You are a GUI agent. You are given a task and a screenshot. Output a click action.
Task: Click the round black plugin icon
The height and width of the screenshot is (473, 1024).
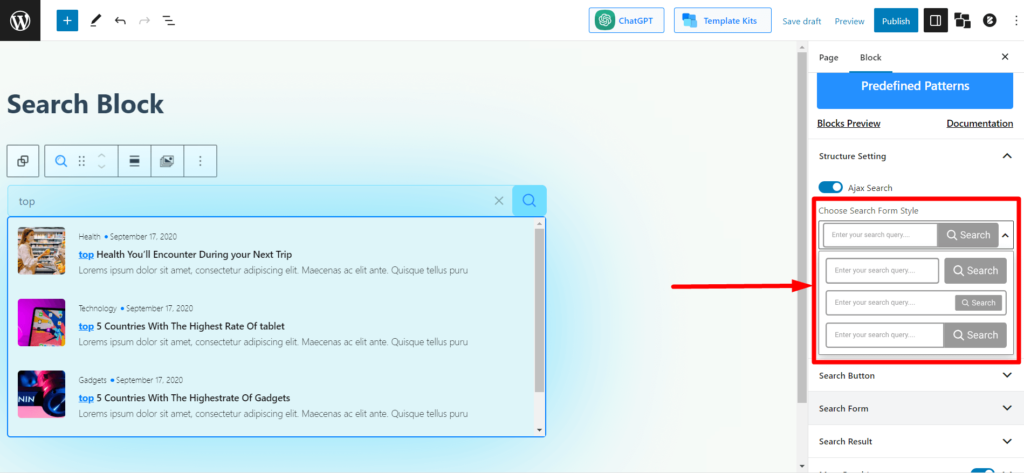pyautogui.click(x=989, y=21)
